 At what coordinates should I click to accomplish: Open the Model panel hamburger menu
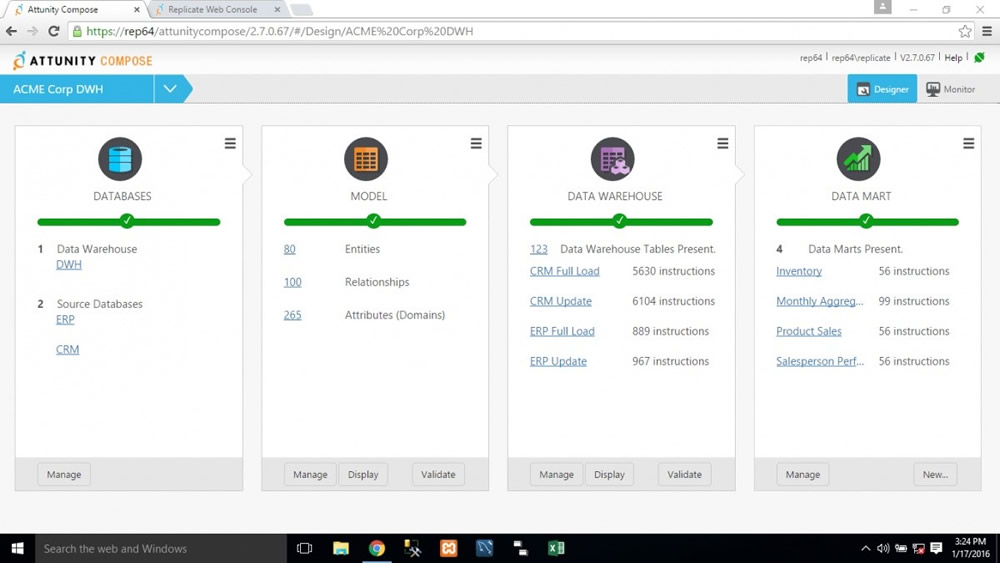476,143
